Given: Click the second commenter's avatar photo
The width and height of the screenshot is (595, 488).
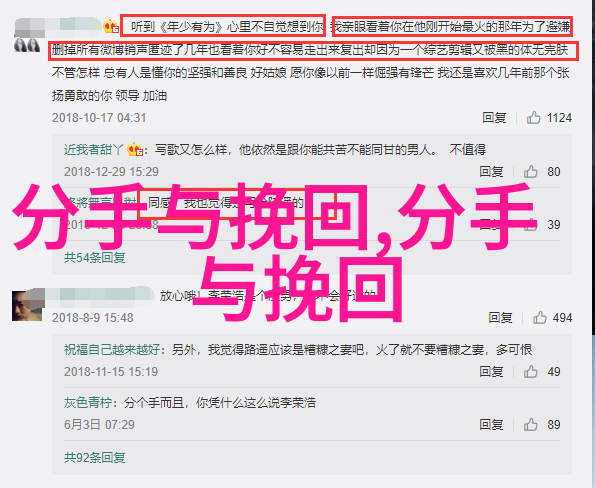Looking at the screenshot, I should [x=27, y=306].
